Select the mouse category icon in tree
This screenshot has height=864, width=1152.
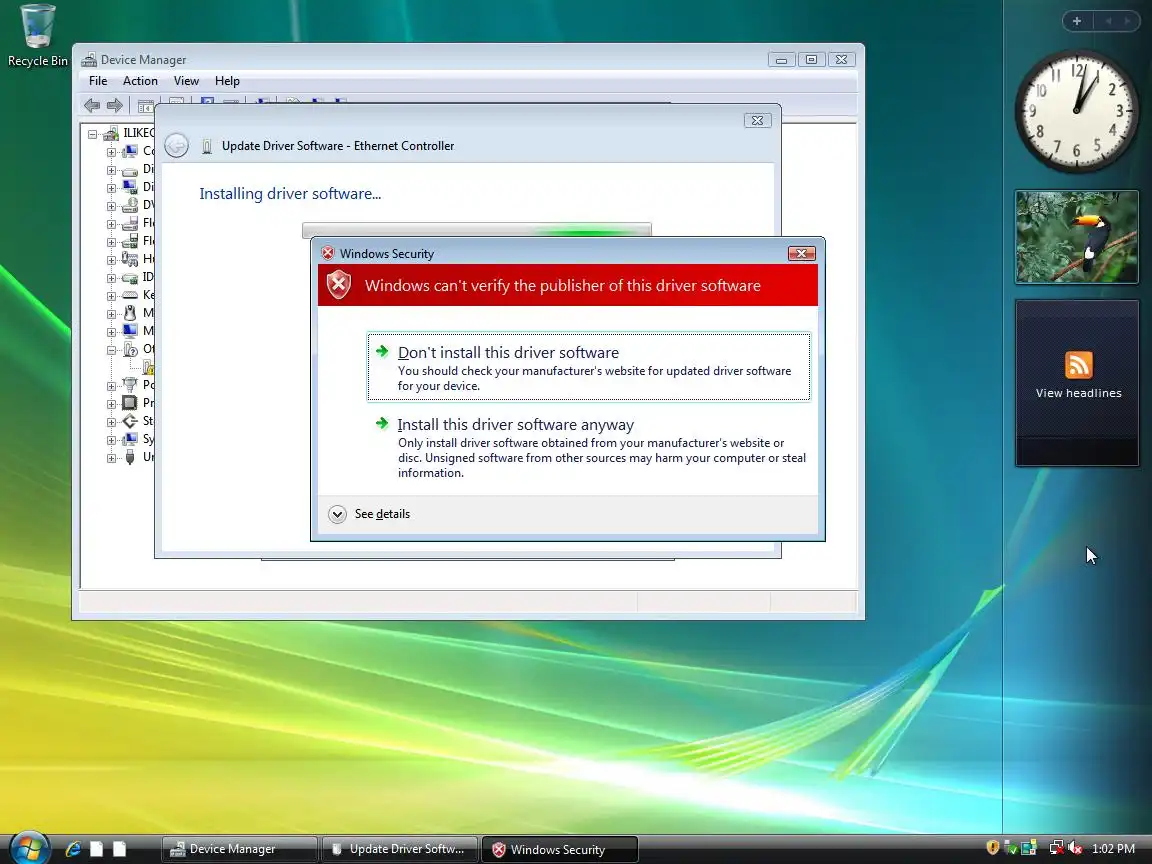[130, 313]
